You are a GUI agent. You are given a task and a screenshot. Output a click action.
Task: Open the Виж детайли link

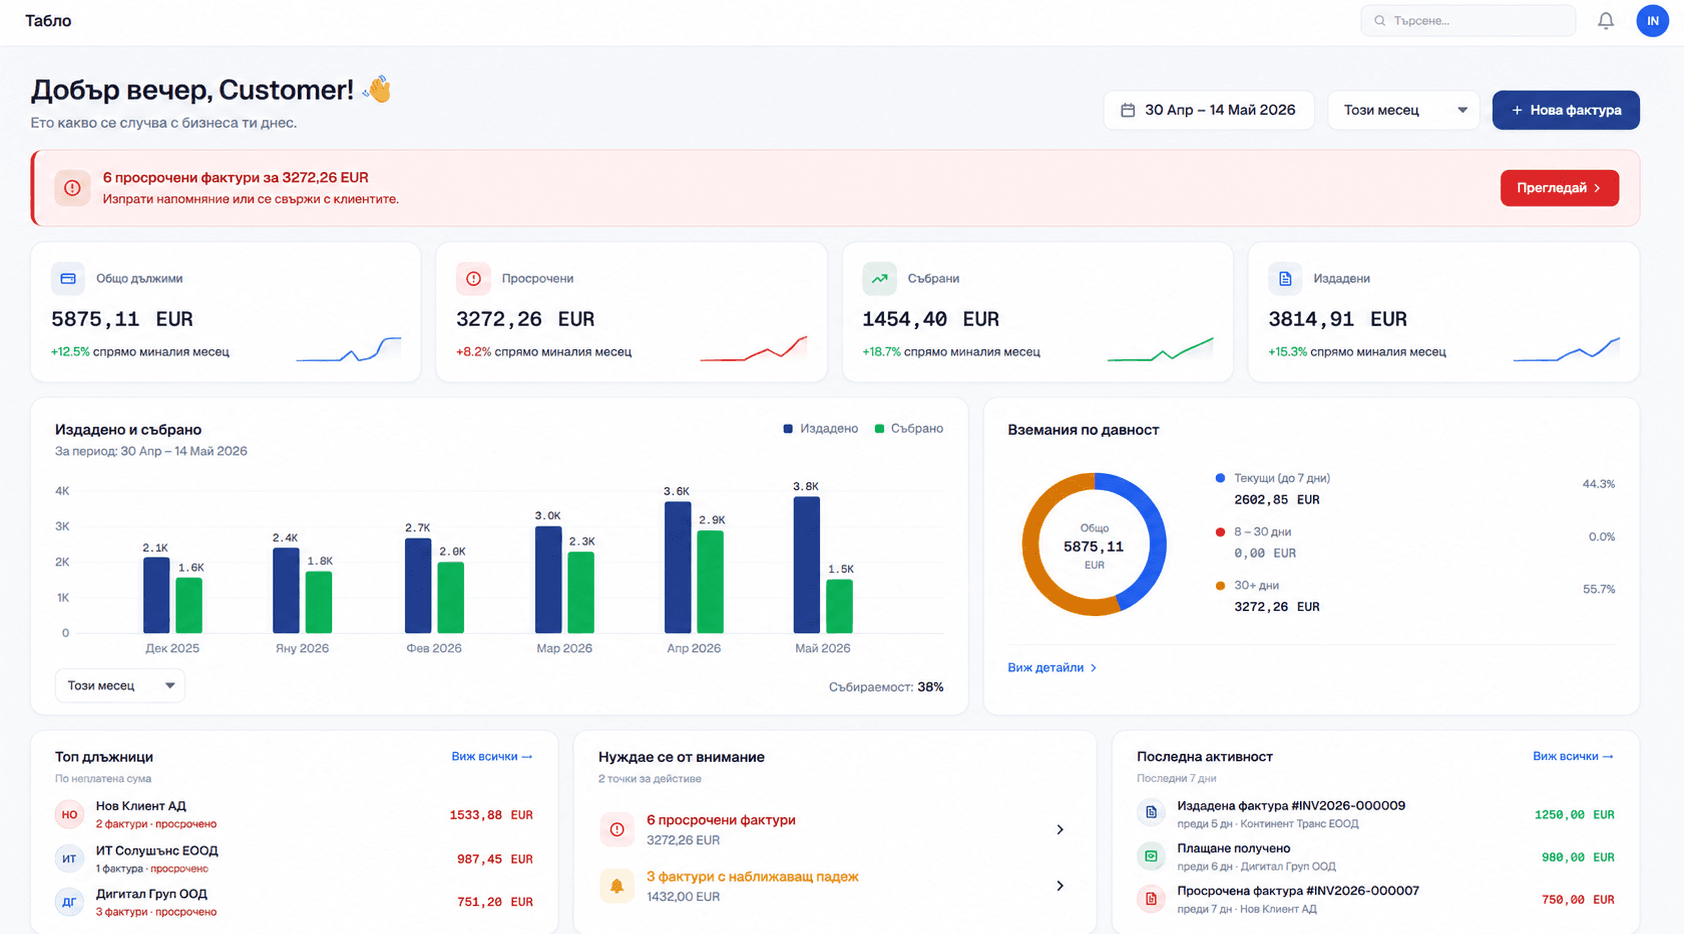(x=1052, y=667)
